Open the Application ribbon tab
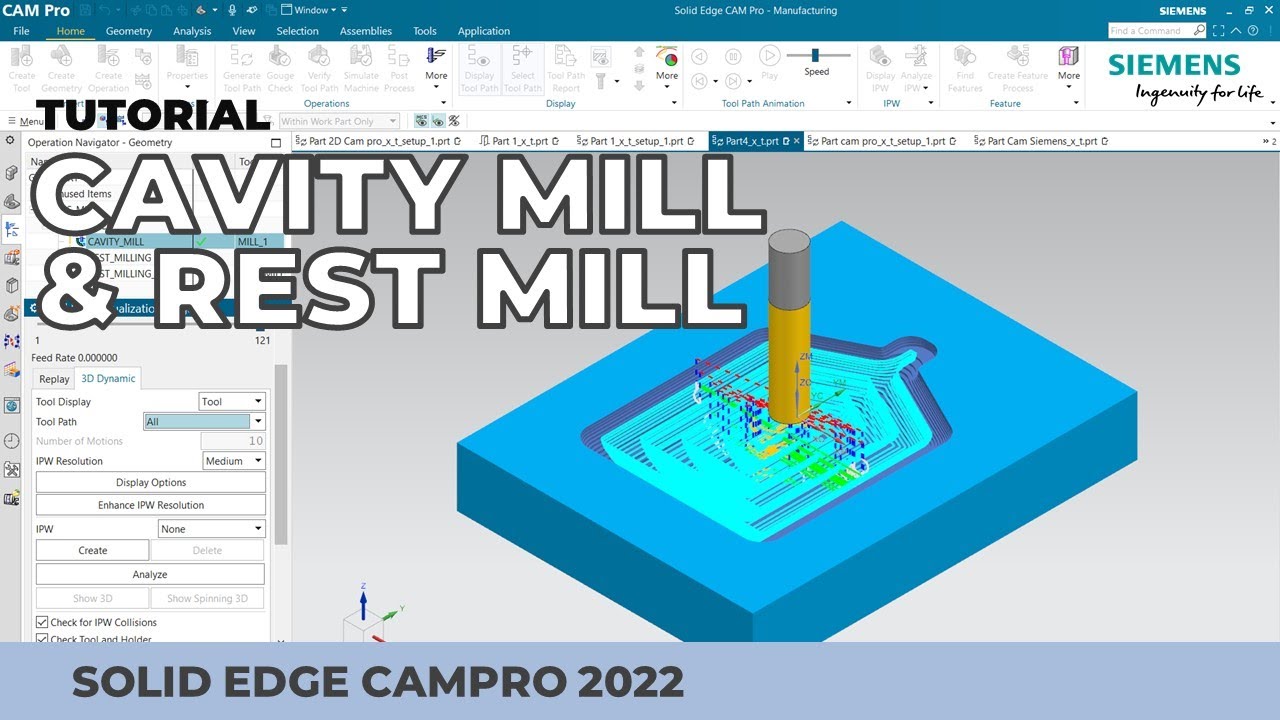The image size is (1280, 720). click(484, 31)
